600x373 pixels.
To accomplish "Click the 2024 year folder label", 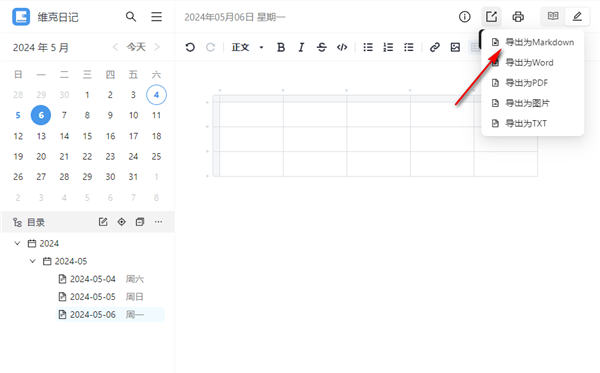I will pyautogui.click(x=49, y=243).
